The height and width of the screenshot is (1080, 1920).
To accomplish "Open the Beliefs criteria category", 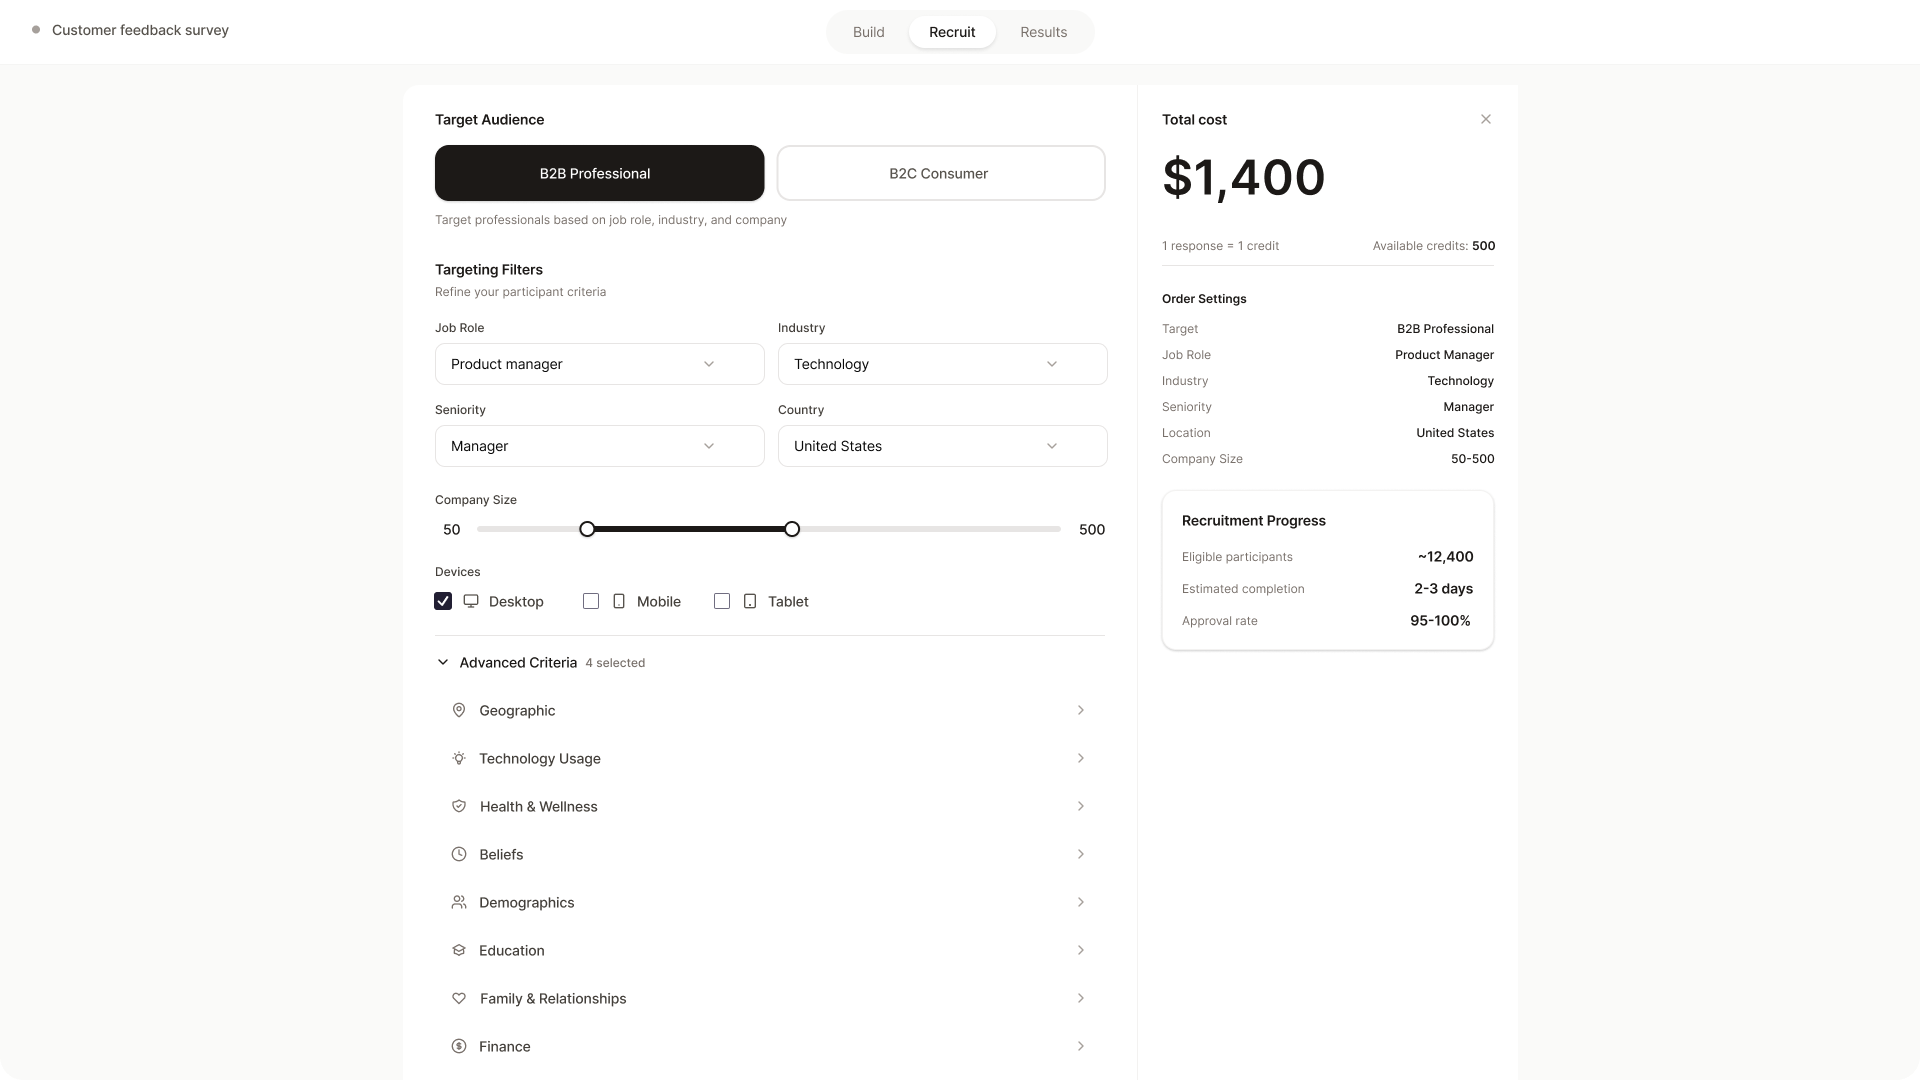I will click(x=768, y=854).
